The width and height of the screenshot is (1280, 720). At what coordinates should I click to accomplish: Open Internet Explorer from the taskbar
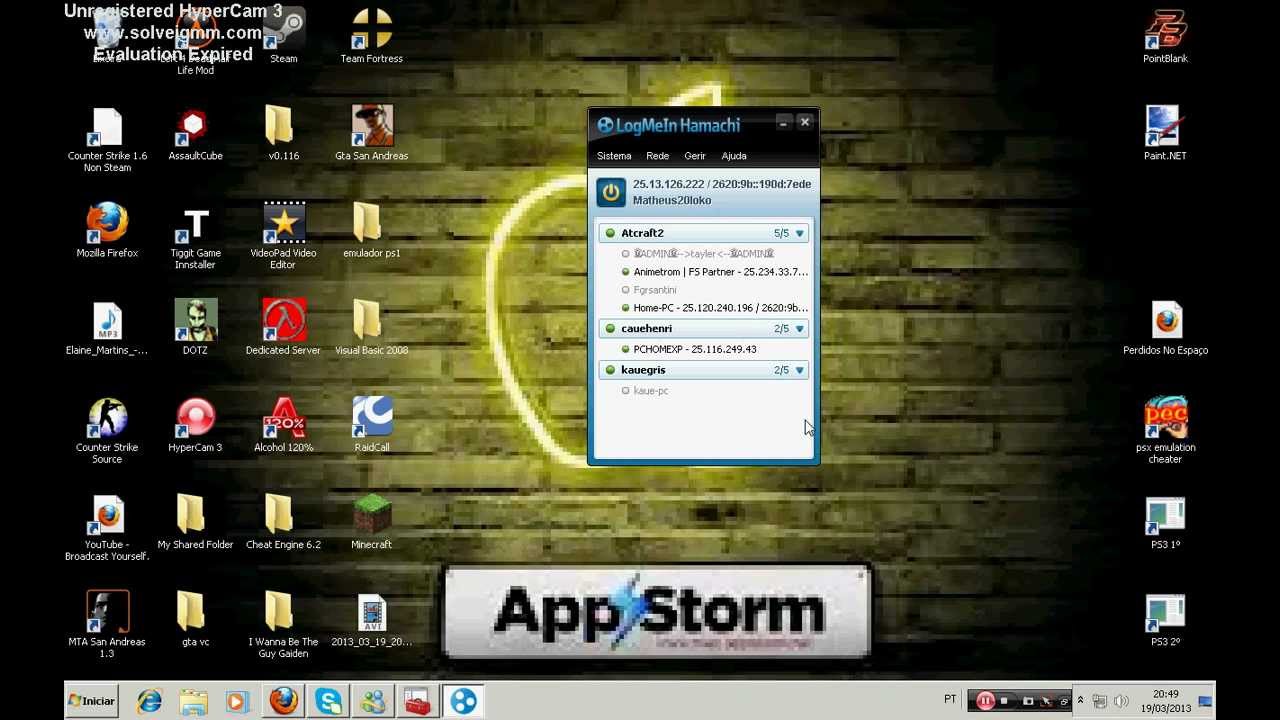coord(149,701)
